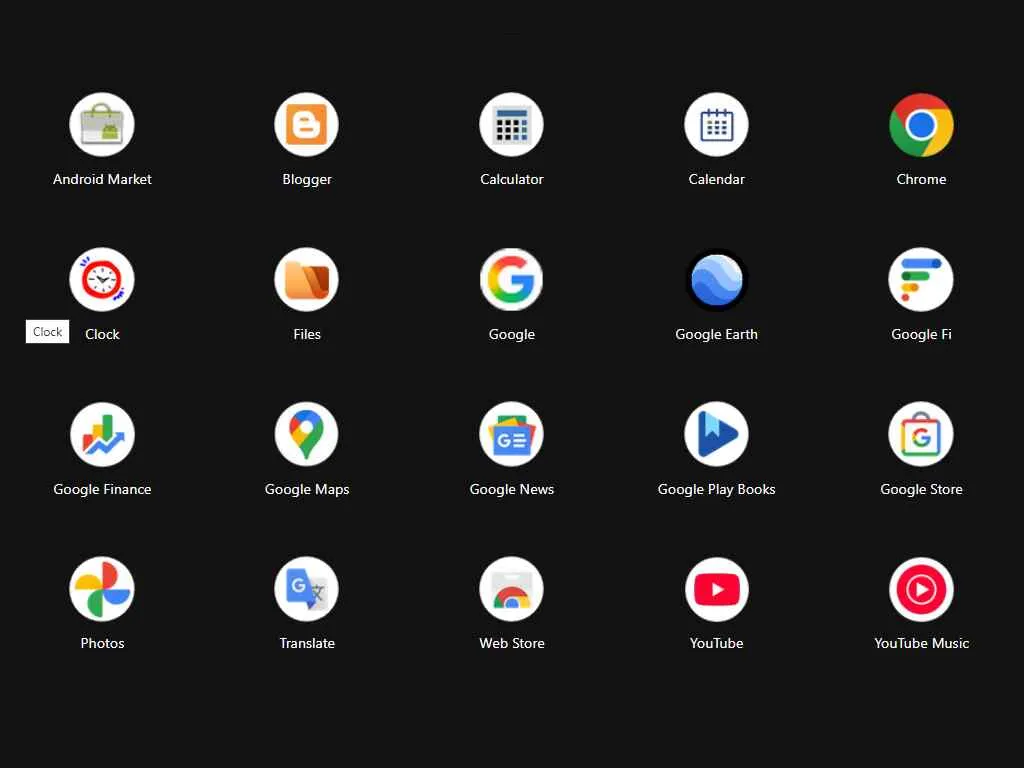The height and width of the screenshot is (768, 1024).
Task: Click the "Google Play Books" label text
Action: [x=716, y=490]
